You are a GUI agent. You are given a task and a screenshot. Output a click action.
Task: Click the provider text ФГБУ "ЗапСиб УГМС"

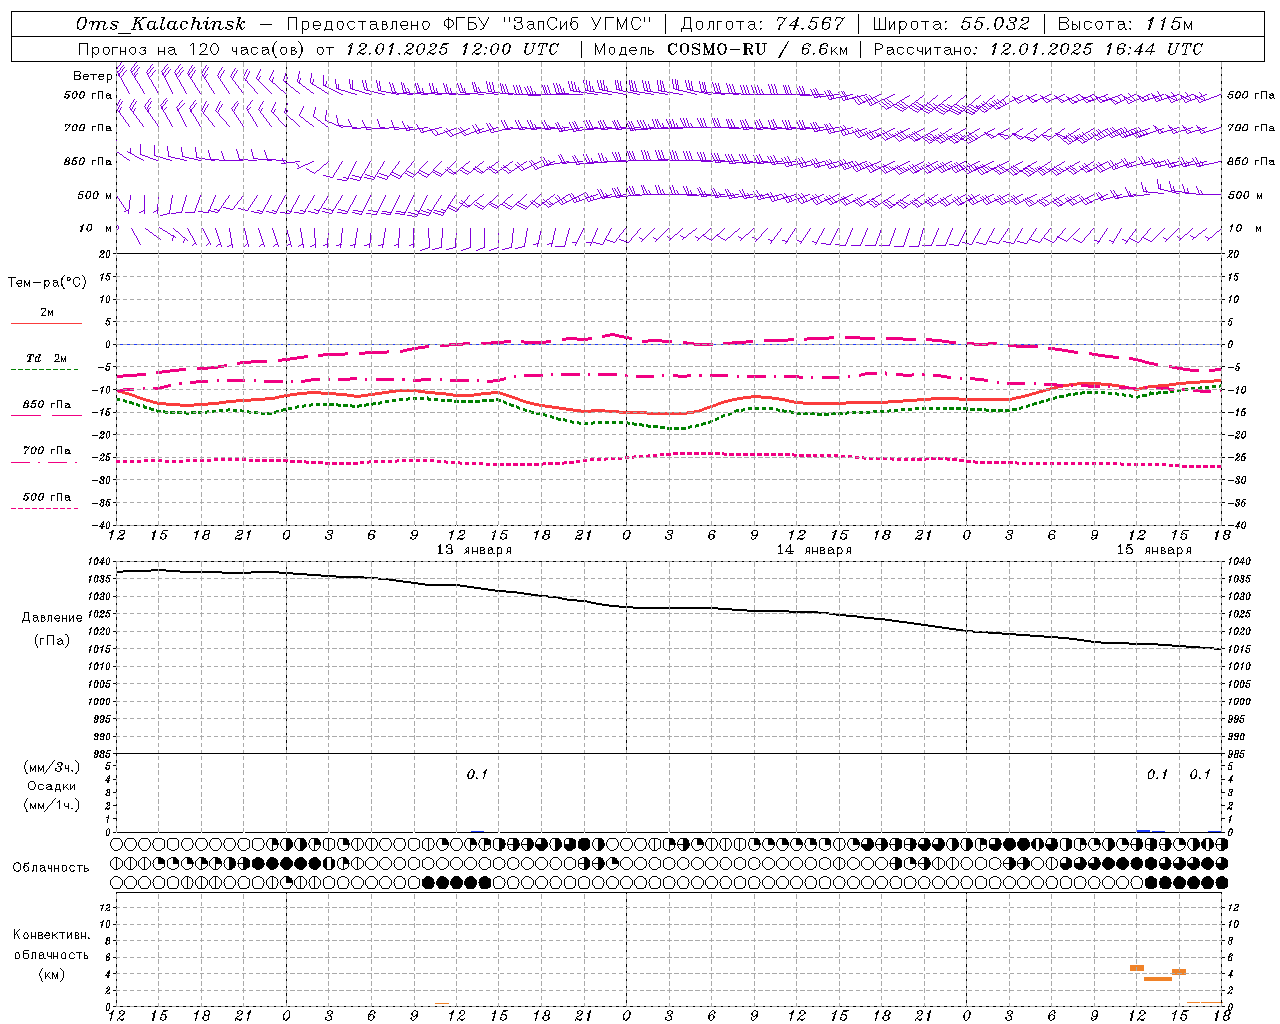click(548, 24)
